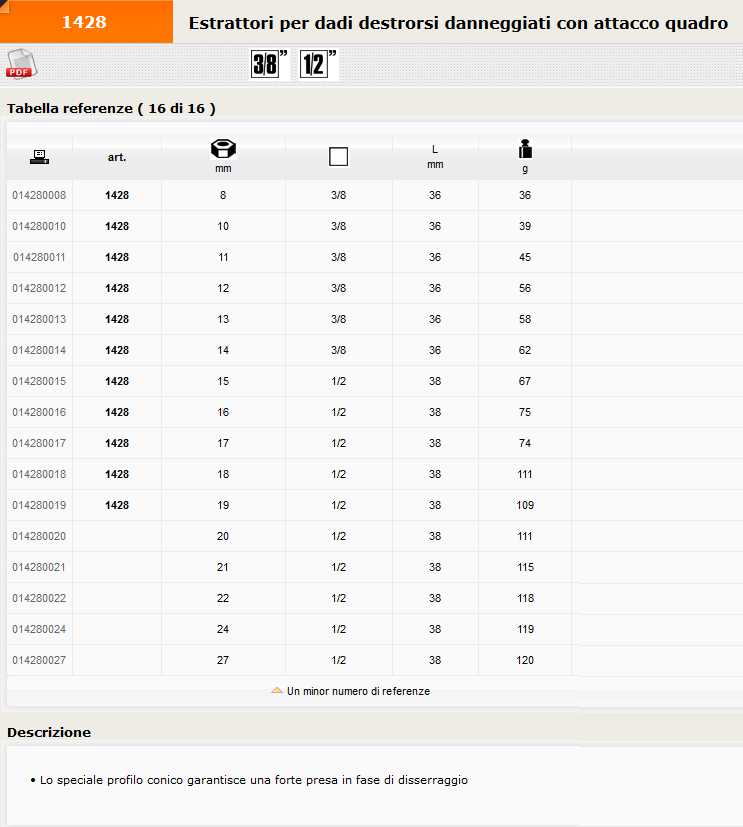The width and height of the screenshot is (743, 827).
Task: Click bold 1428 in row 014280019
Action: click(117, 505)
